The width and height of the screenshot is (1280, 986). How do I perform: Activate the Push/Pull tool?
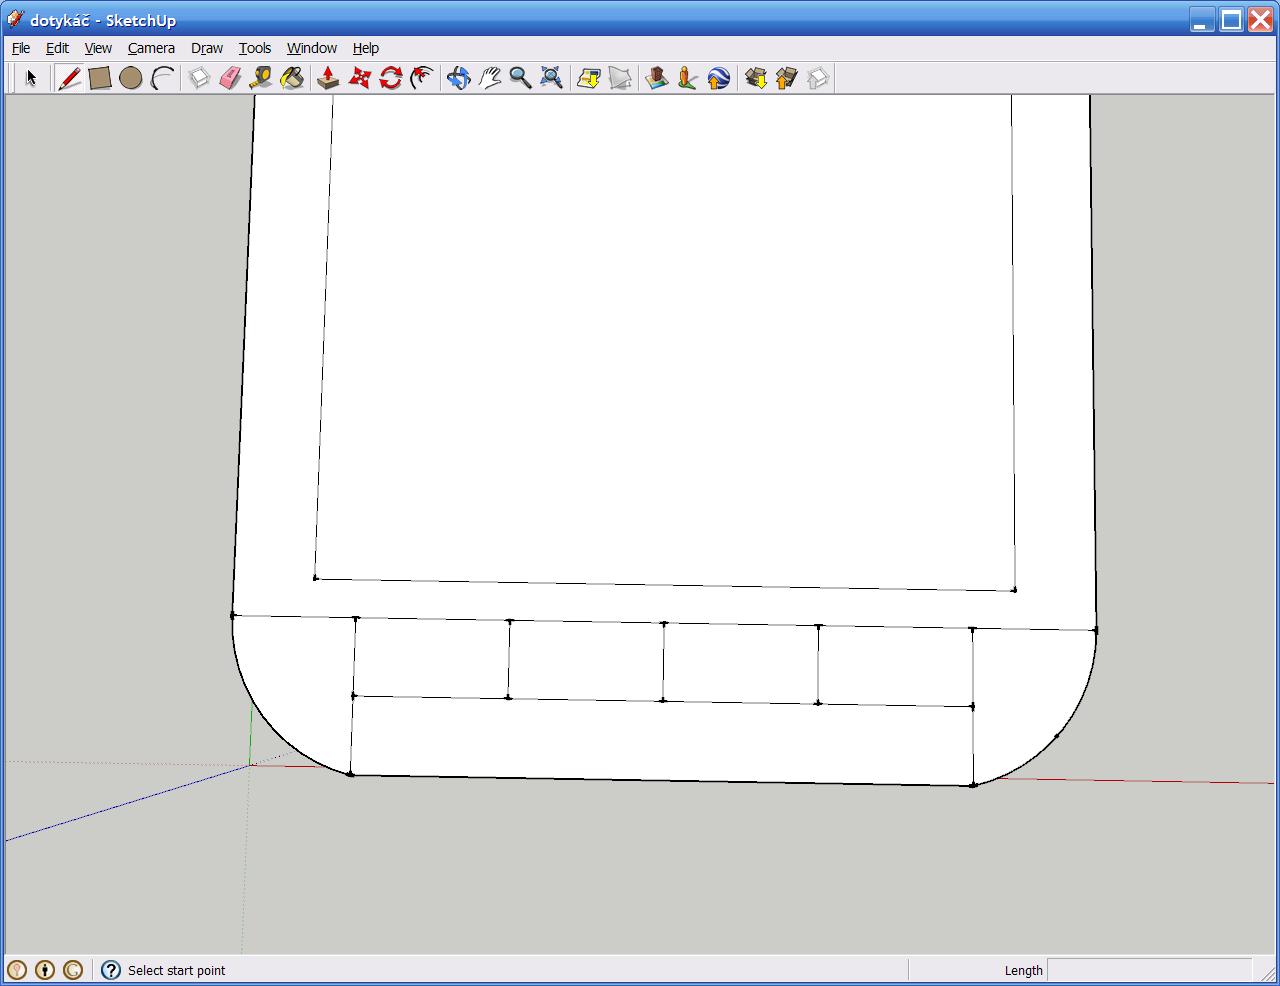328,78
